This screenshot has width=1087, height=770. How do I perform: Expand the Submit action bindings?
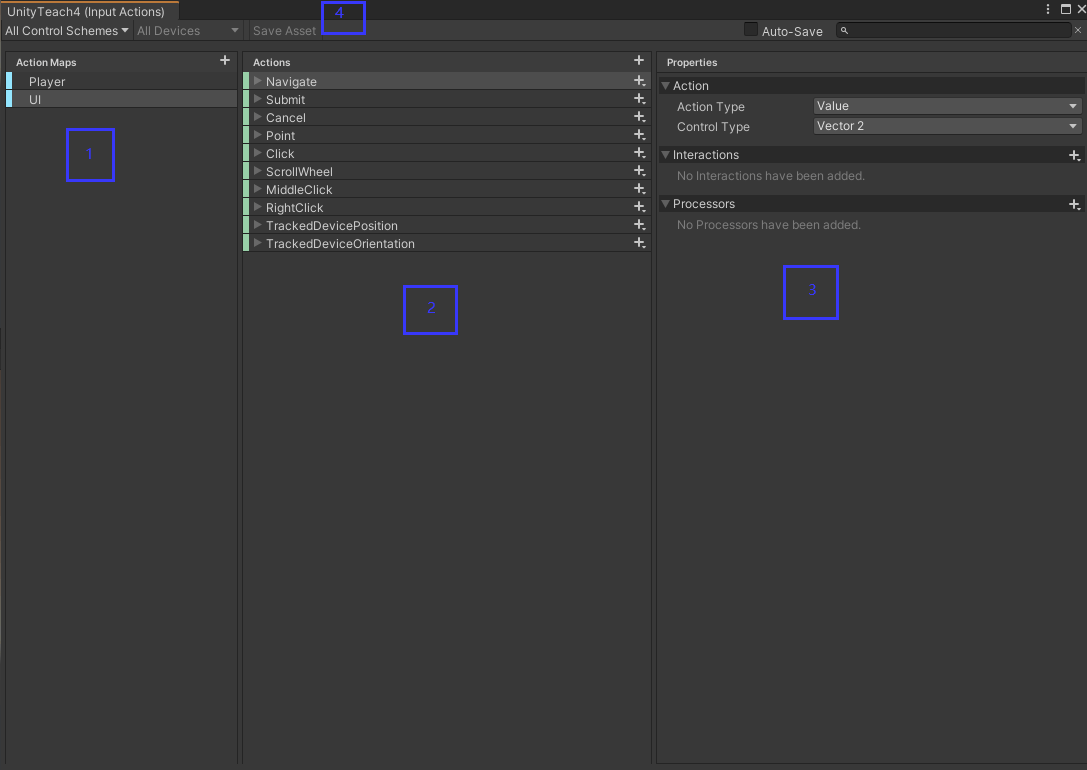click(257, 99)
